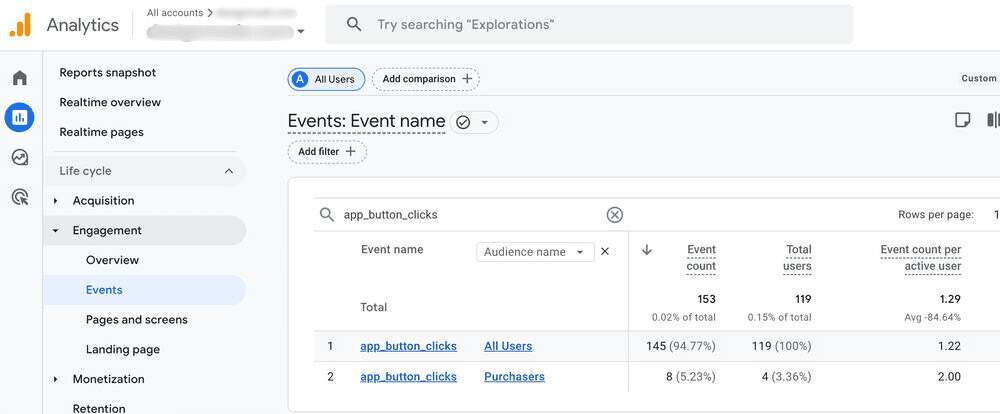Go to Realtime overview
Viewport: 1000px width, 414px height.
[110, 102]
